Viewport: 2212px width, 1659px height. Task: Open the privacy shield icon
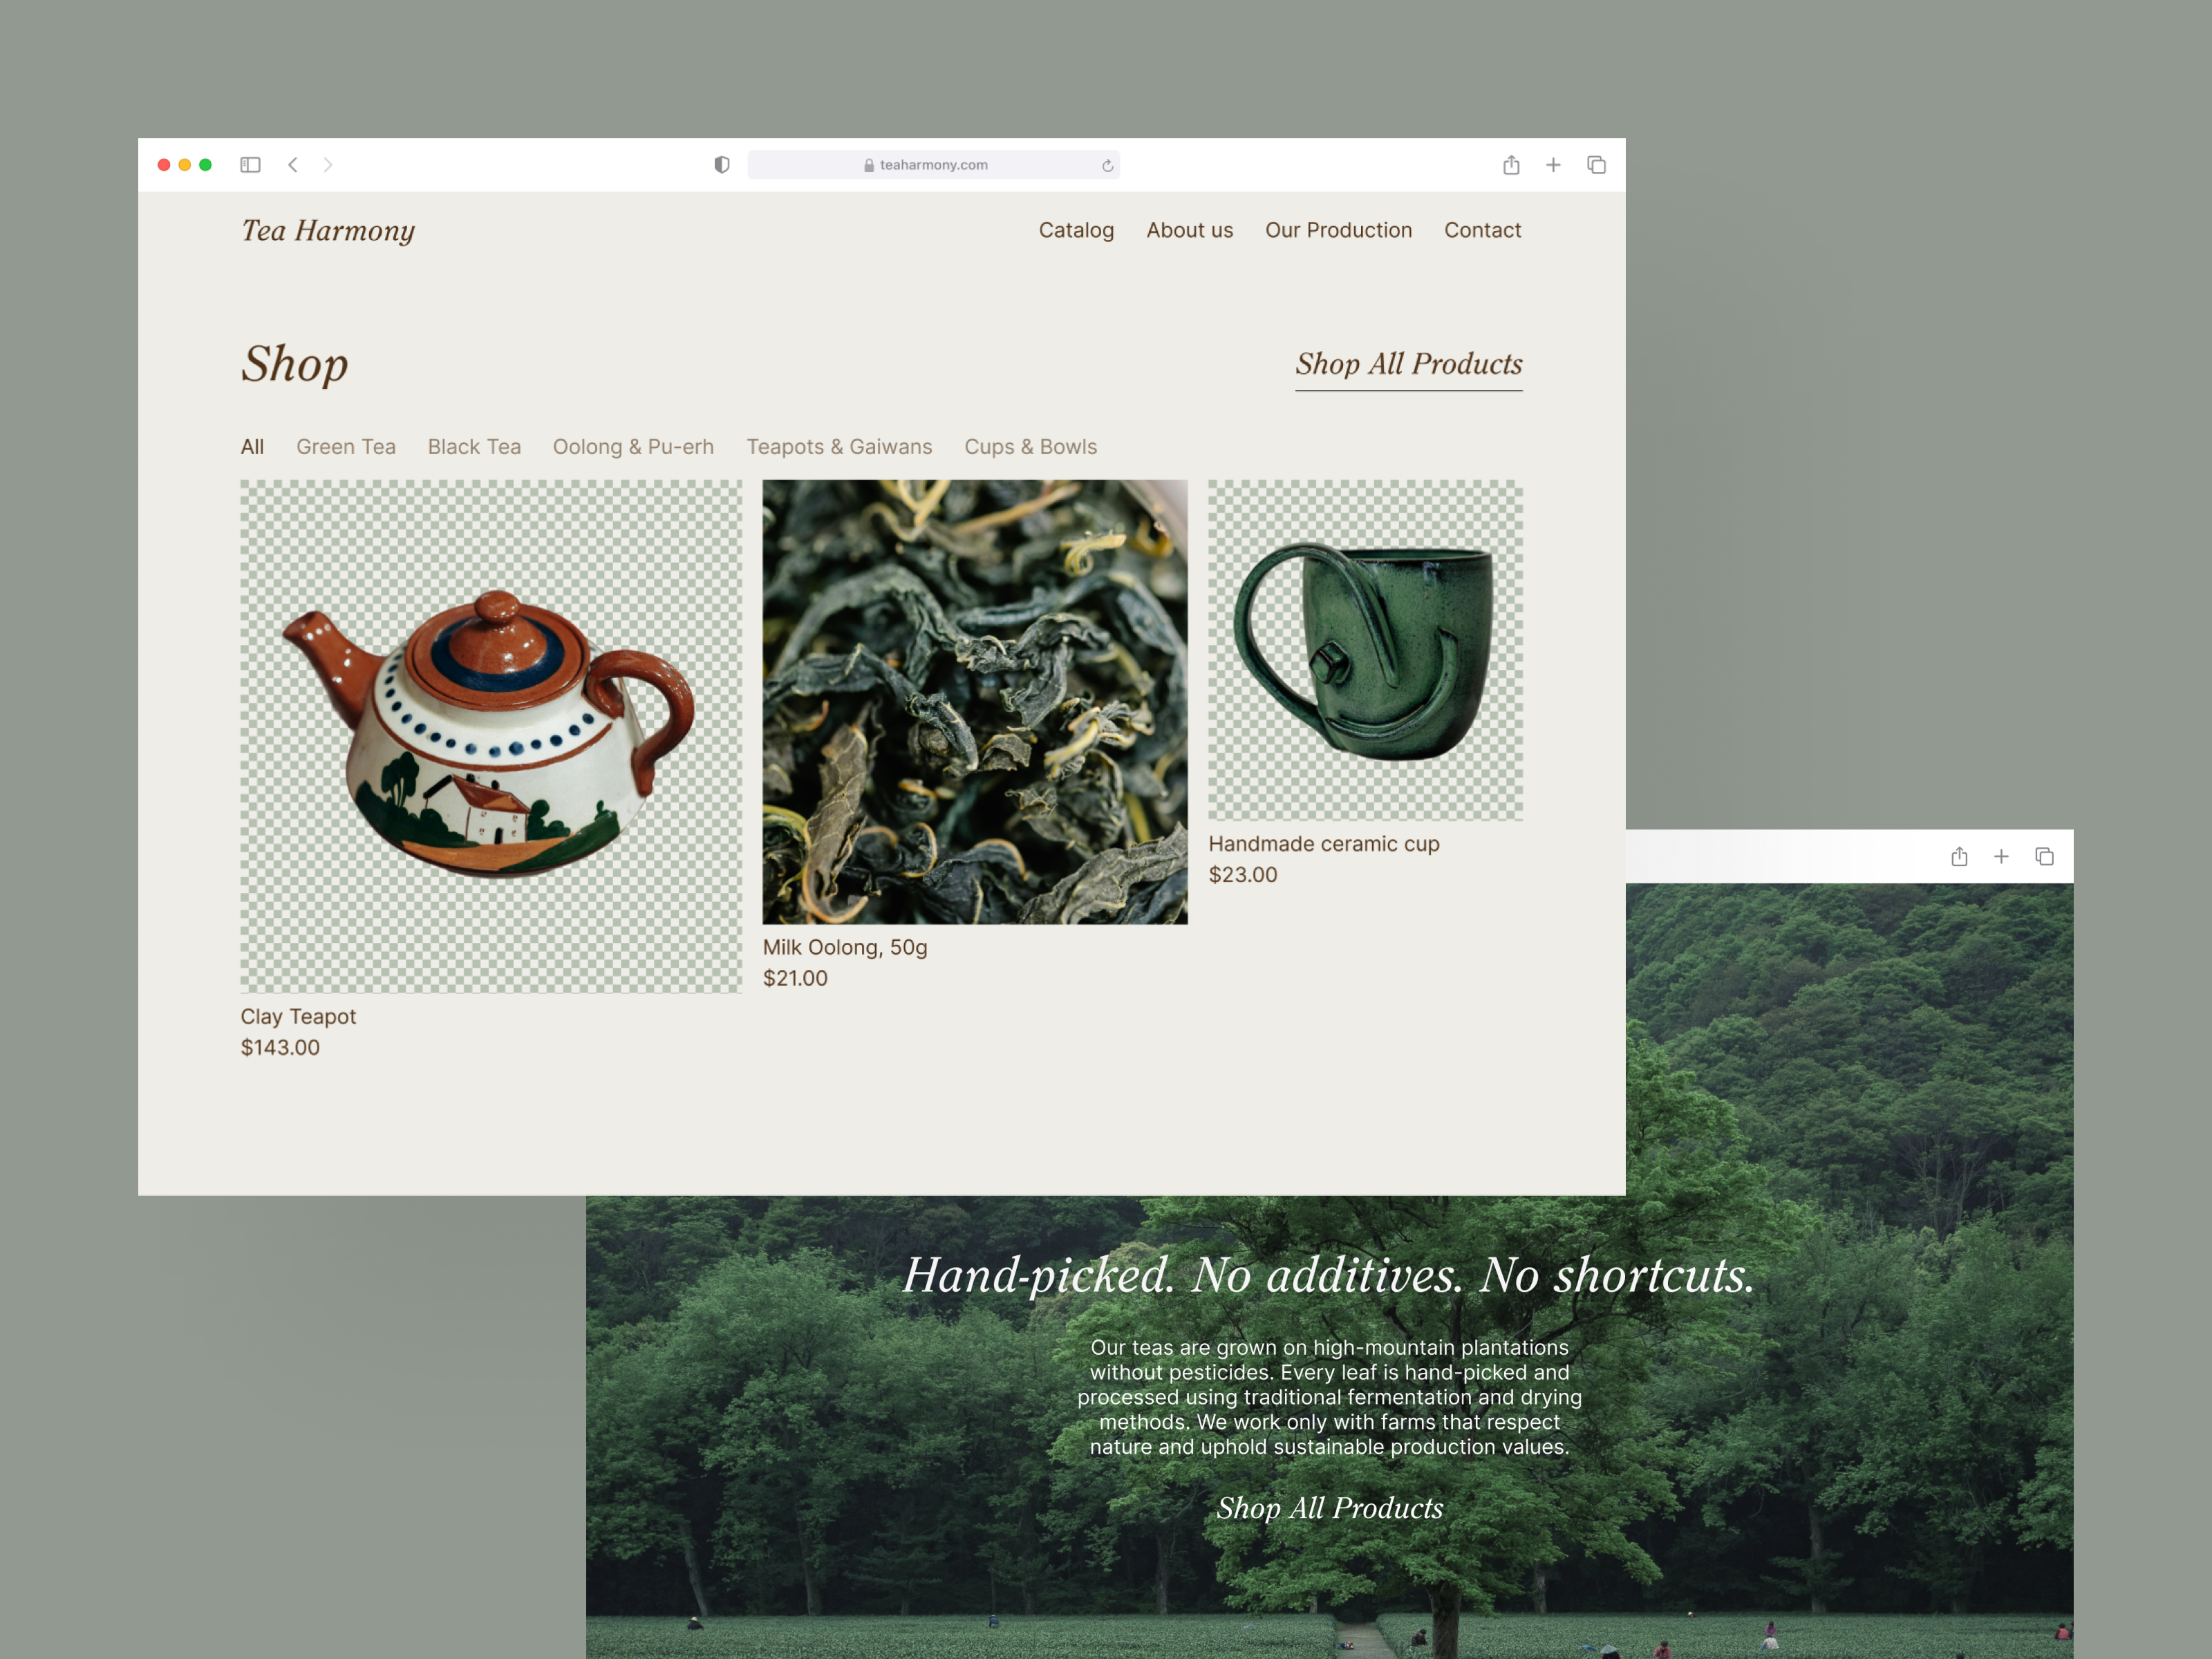click(722, 165)
